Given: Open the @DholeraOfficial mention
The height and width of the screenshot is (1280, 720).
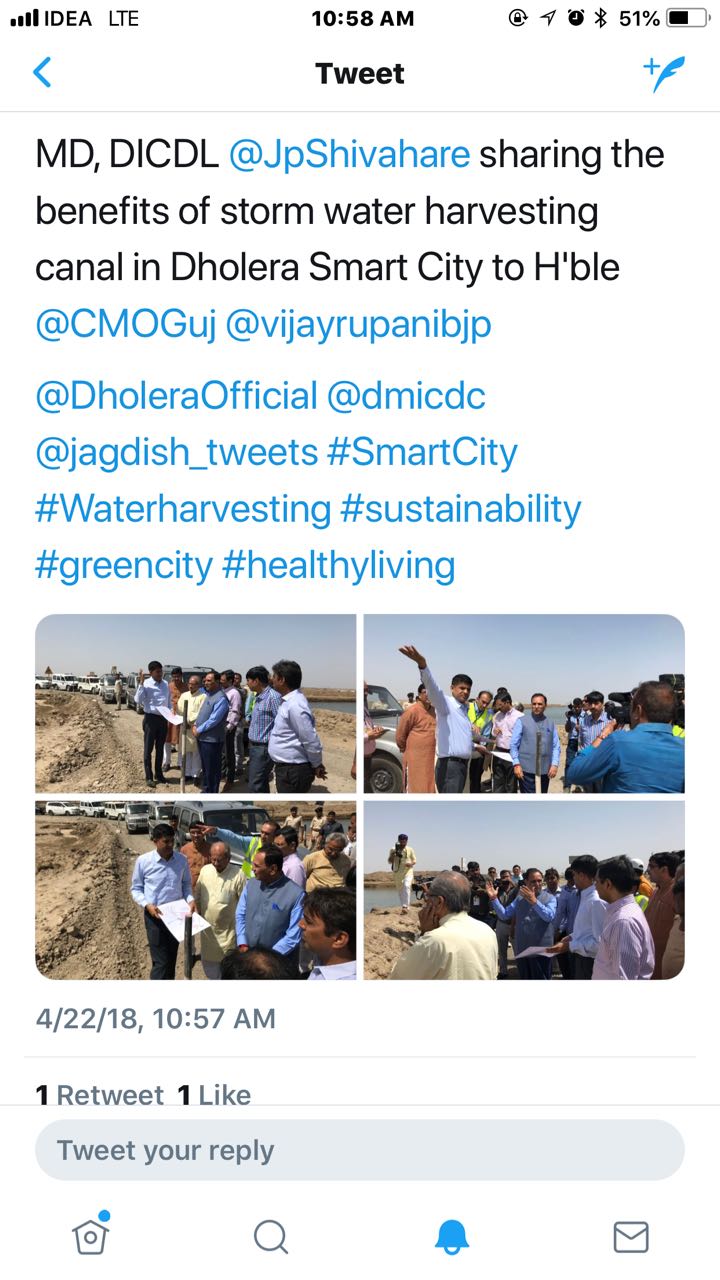Looking at the screenshot, I should pyautogui.click(x=177, y=396).
